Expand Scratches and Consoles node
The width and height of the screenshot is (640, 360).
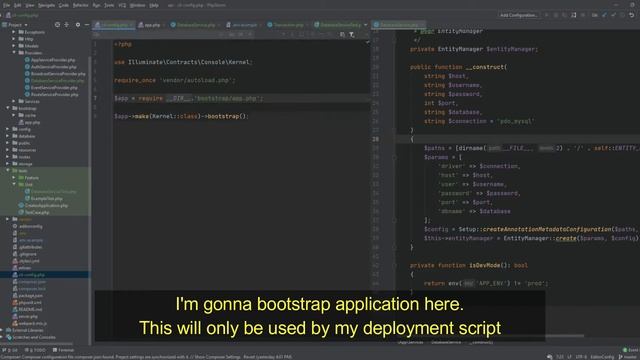coord(2,337)
